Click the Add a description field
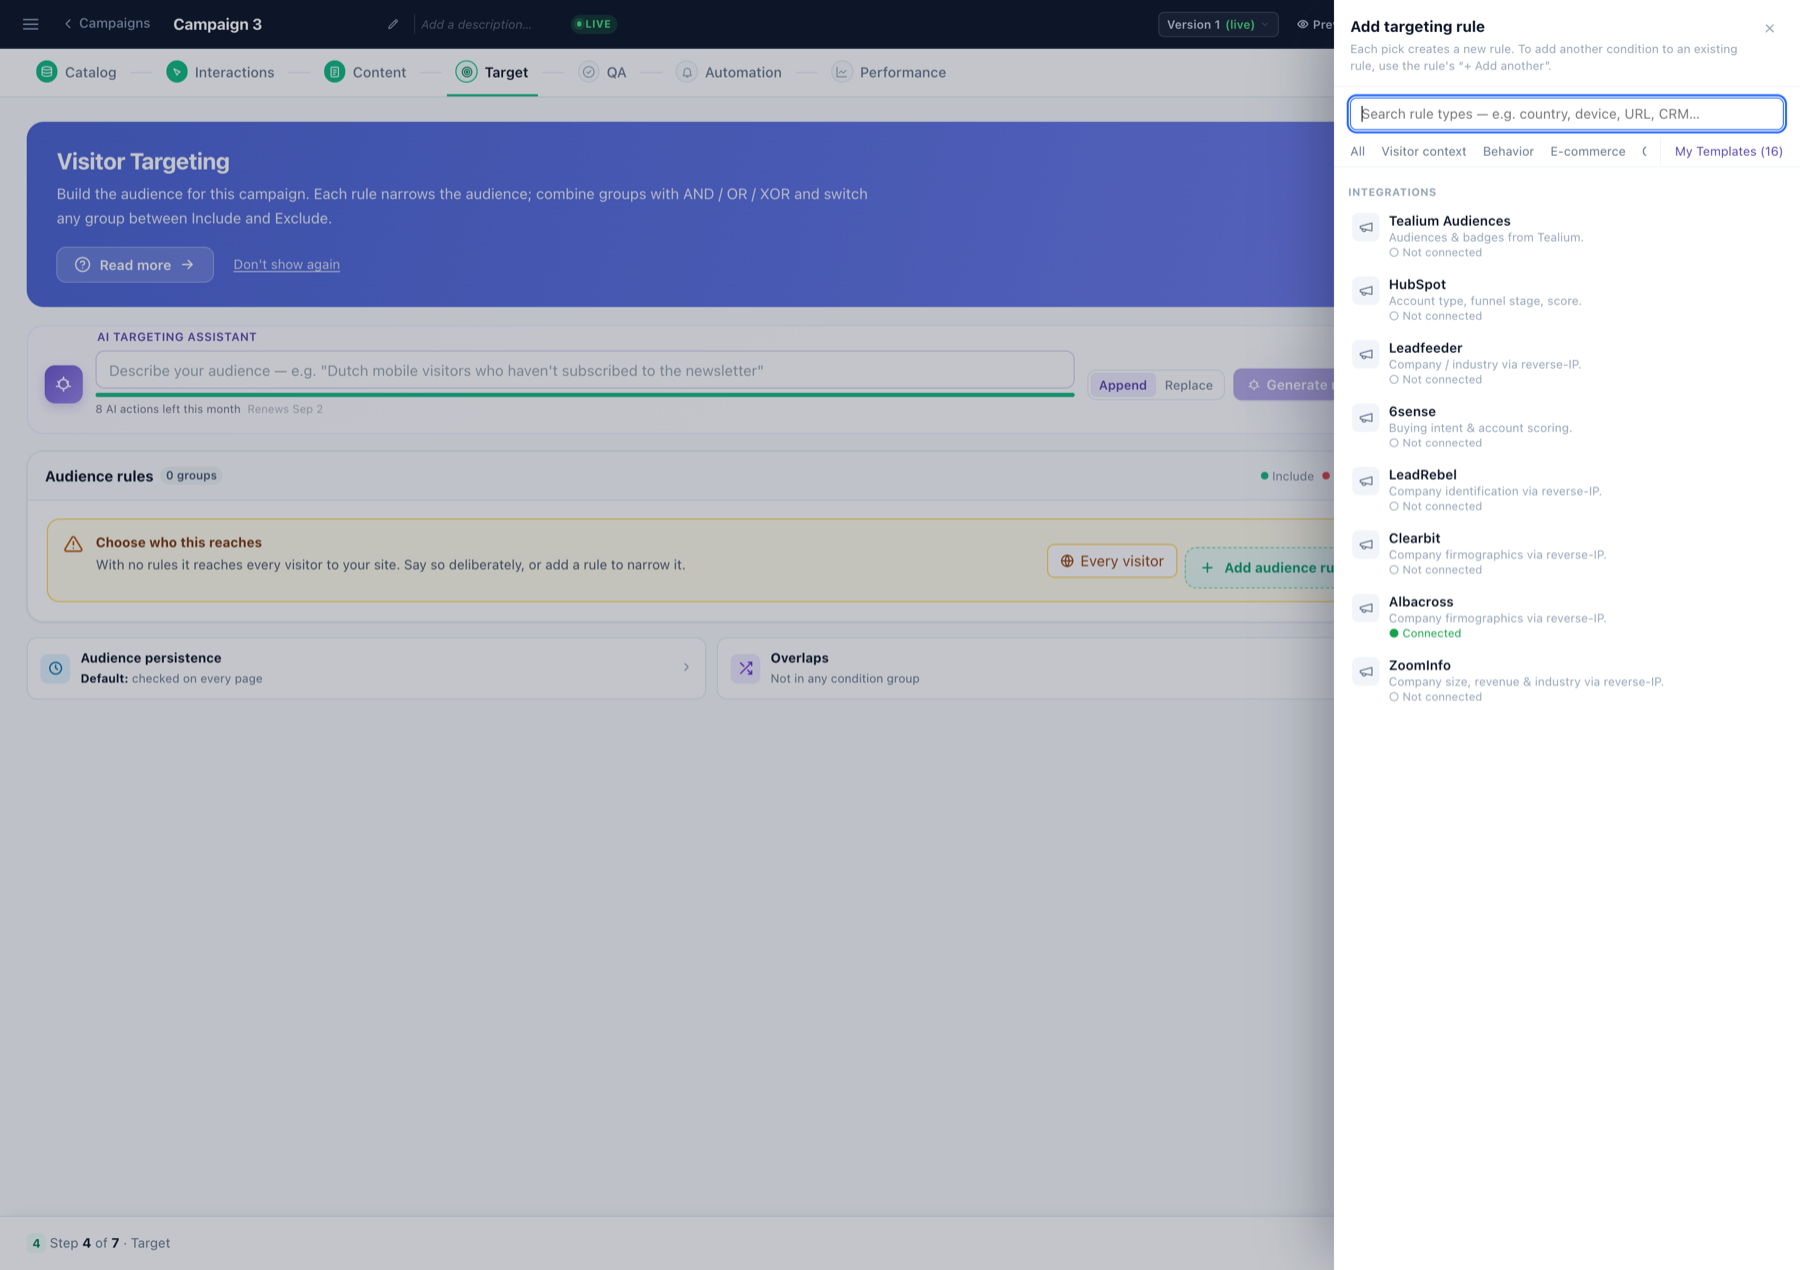 click(477, 24)
